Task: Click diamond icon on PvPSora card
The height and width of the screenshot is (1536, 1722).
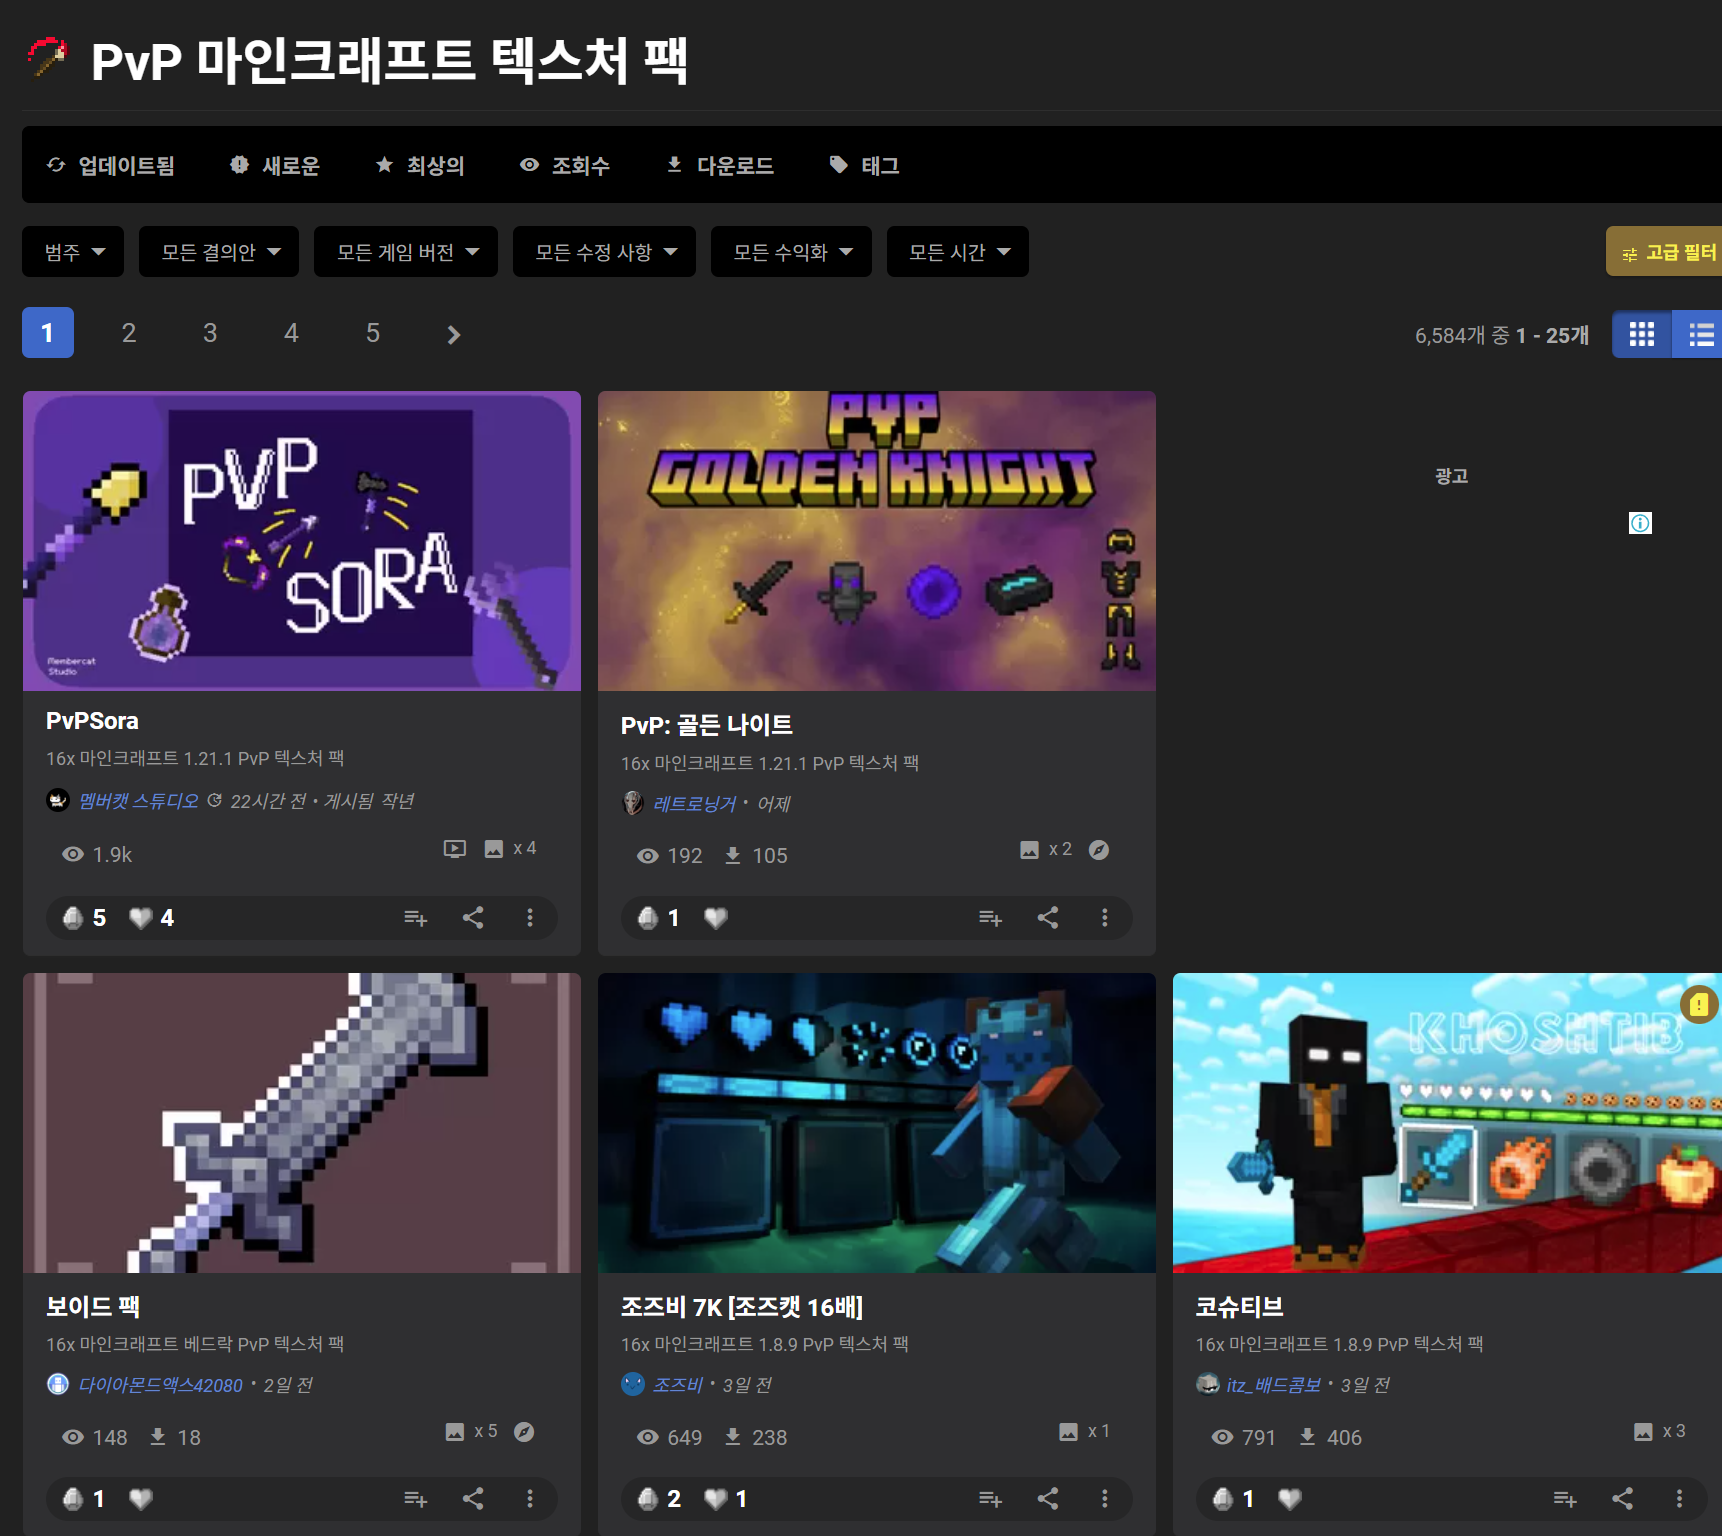Action: click(73, 918)
